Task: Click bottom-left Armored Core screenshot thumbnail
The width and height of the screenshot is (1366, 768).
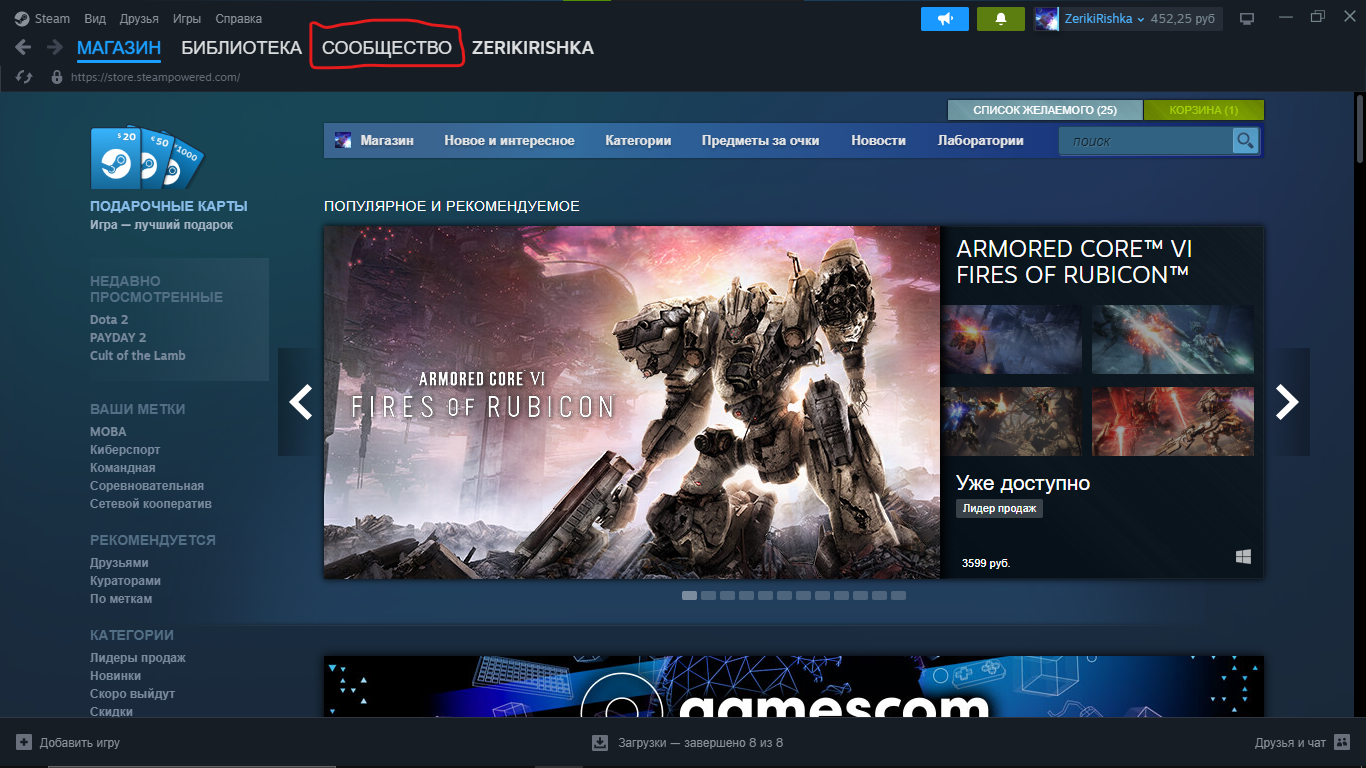Action: [1012, 421]
